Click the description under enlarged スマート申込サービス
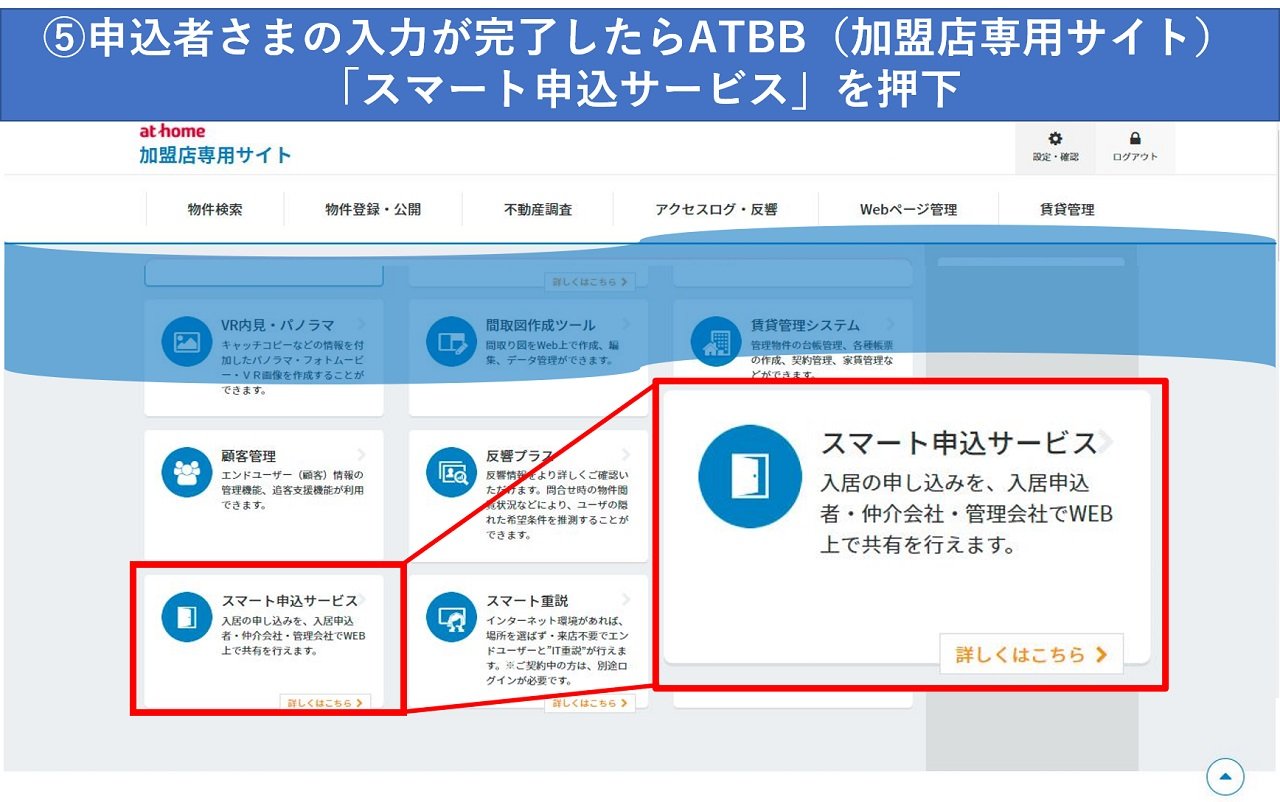 [x=966, y=515]
